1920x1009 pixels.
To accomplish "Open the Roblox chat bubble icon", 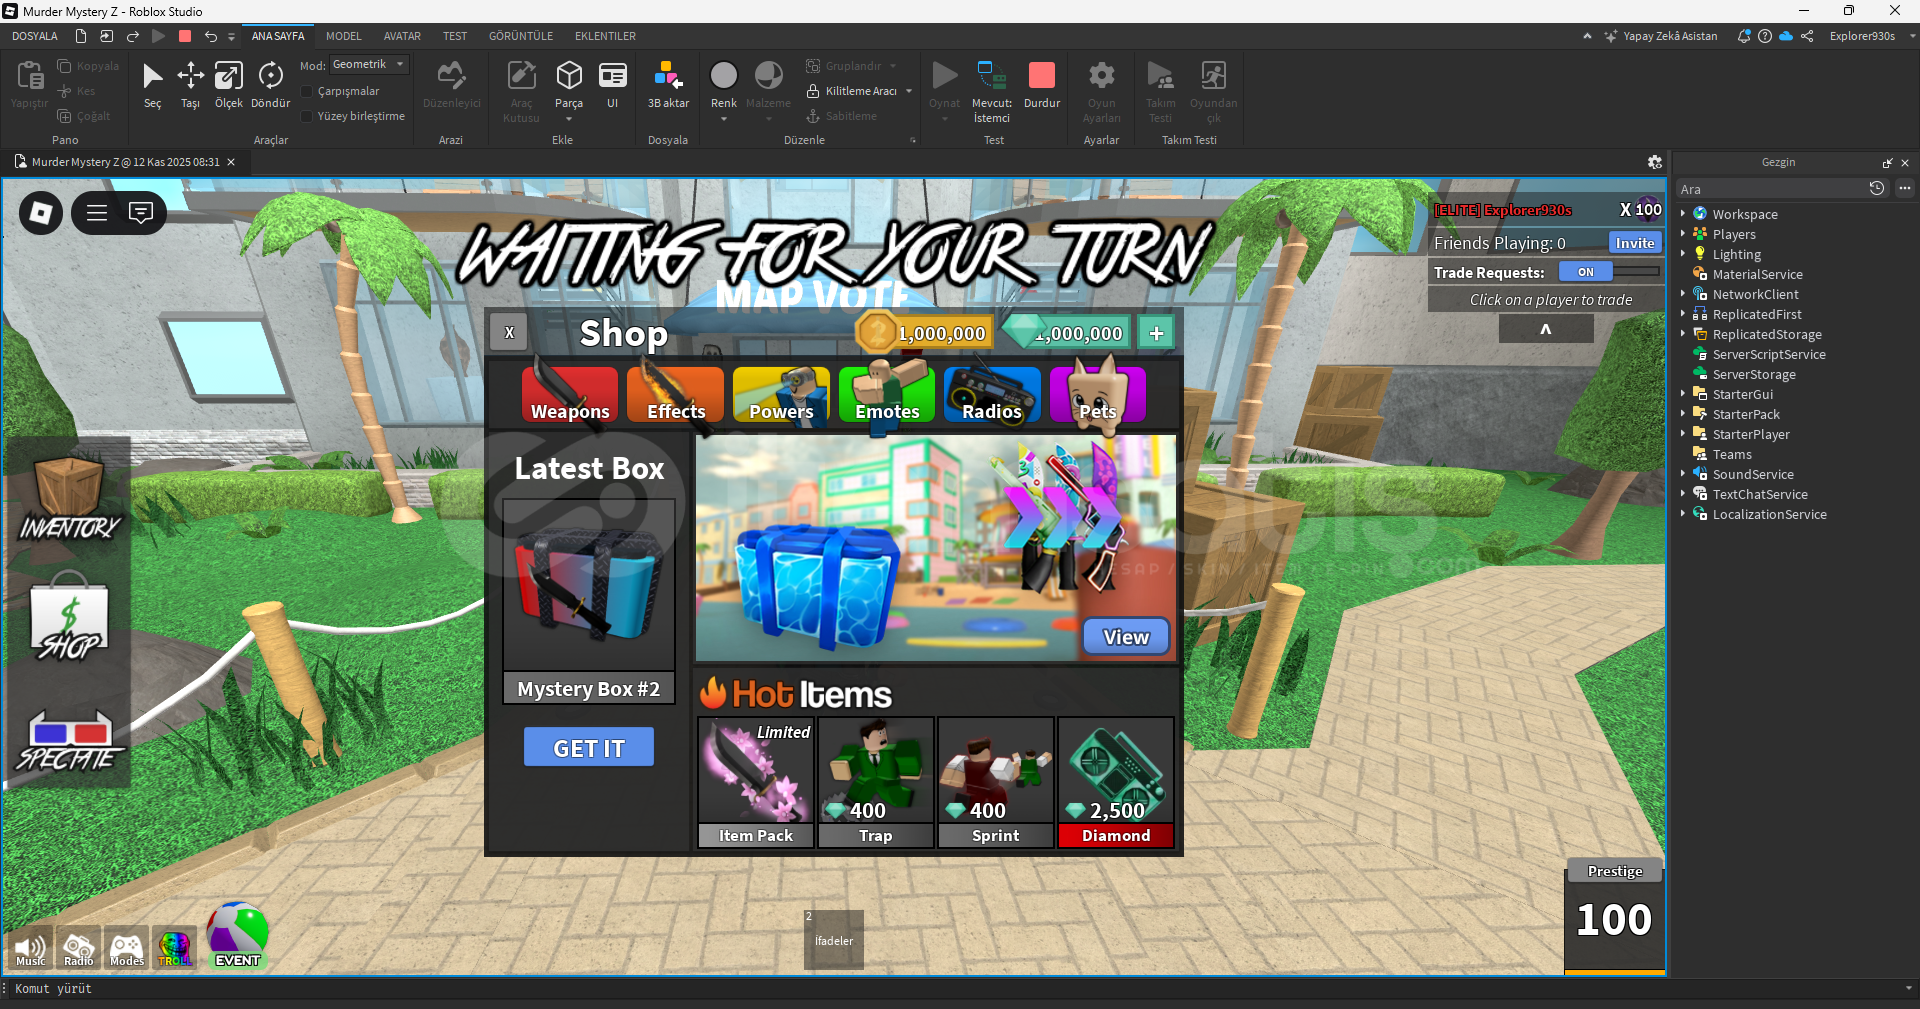I will [x=141, y=212].
